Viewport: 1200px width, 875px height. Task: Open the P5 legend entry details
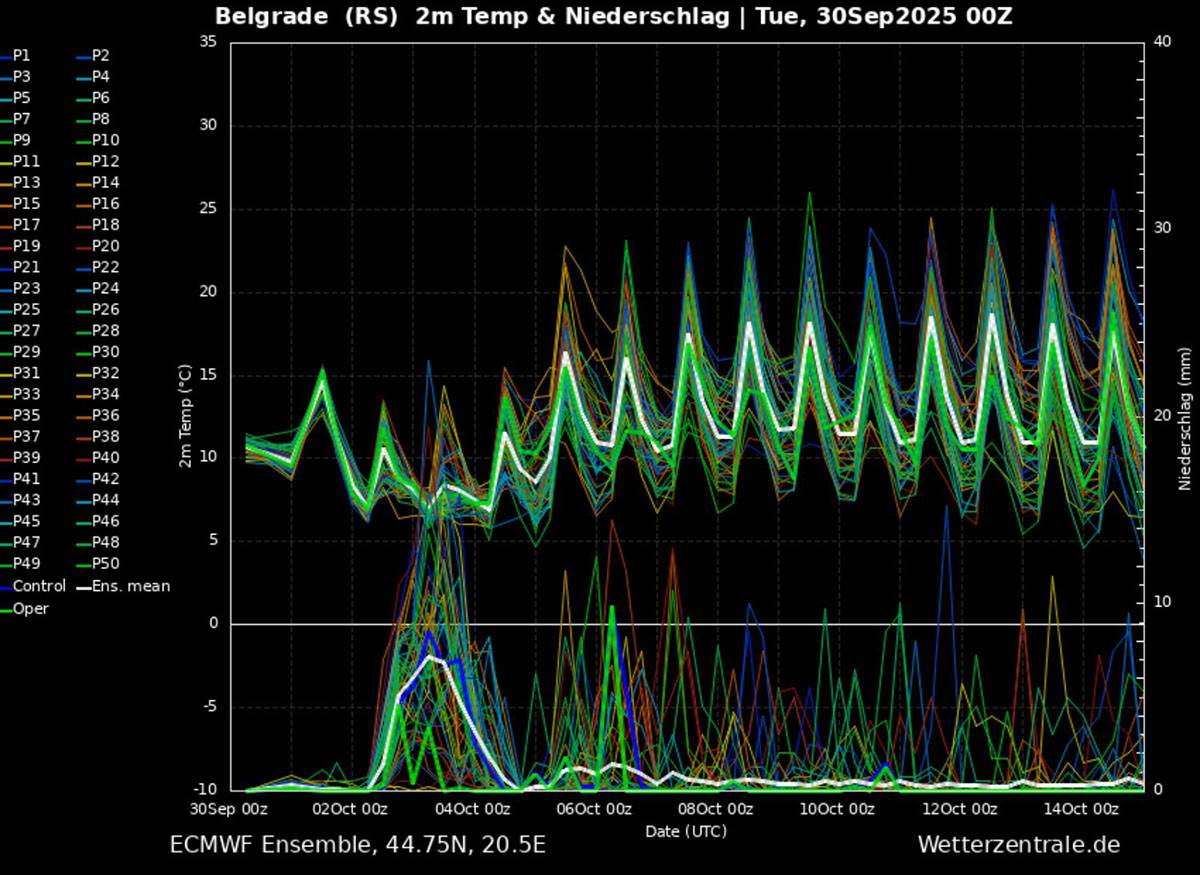23,97
